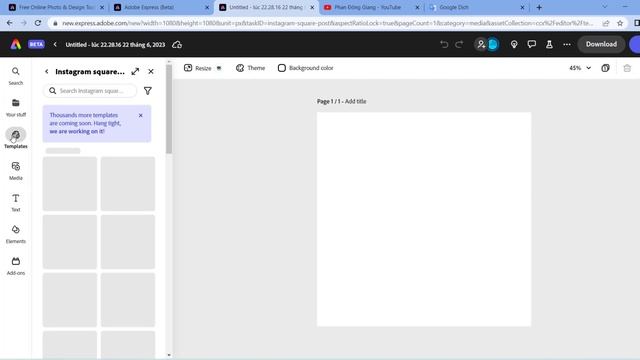Open the three-dots more menu
640x360 pixels.
pyautogui.click(x=567, y=44)
